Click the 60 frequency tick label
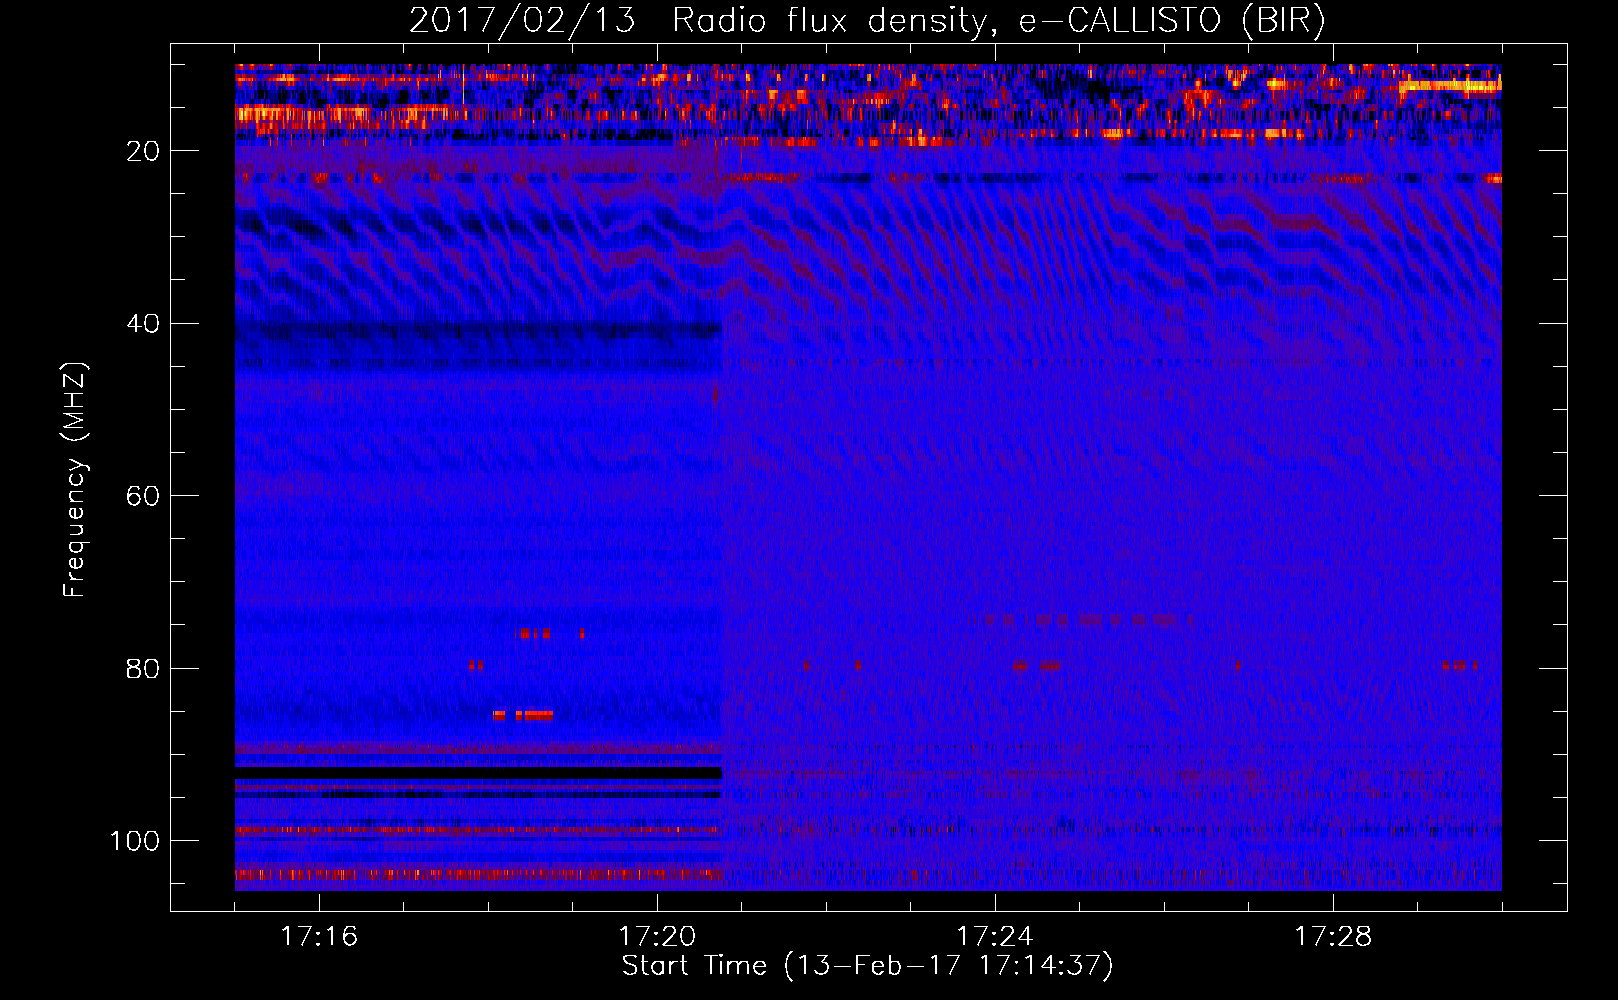Screen dimensions: 1618x1000 (x=143, y=496)
